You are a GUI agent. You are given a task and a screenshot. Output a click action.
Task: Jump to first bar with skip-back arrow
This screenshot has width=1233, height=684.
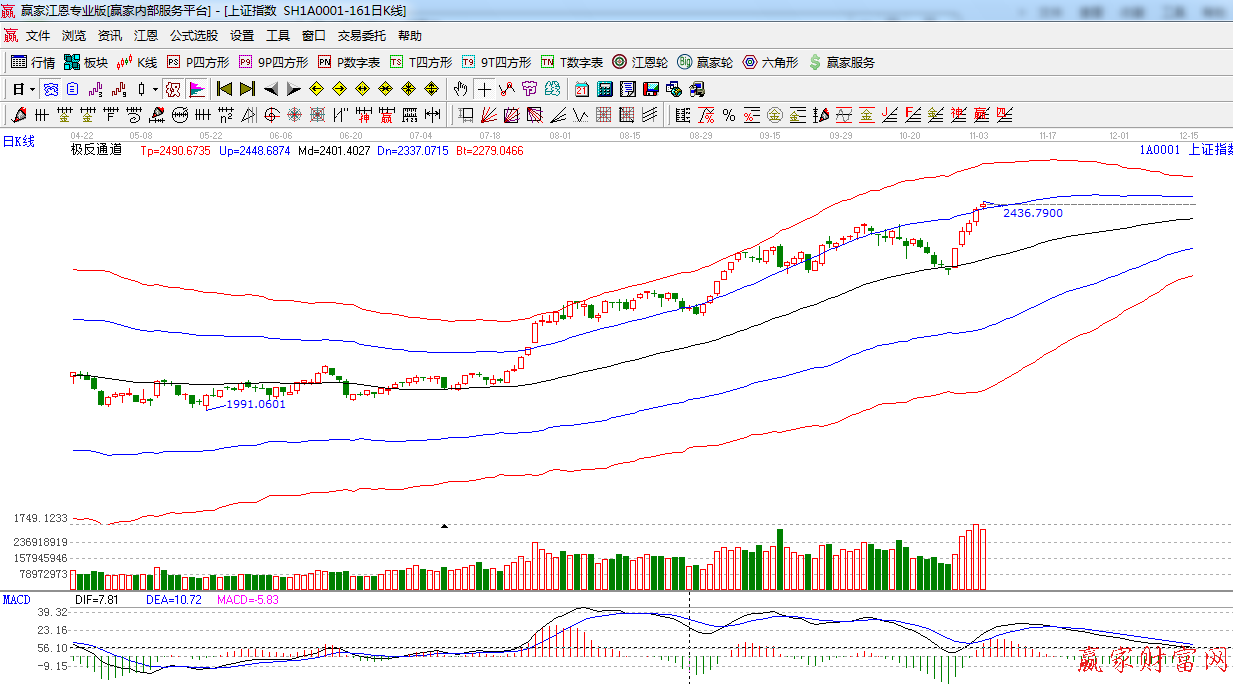coord(224,89)
